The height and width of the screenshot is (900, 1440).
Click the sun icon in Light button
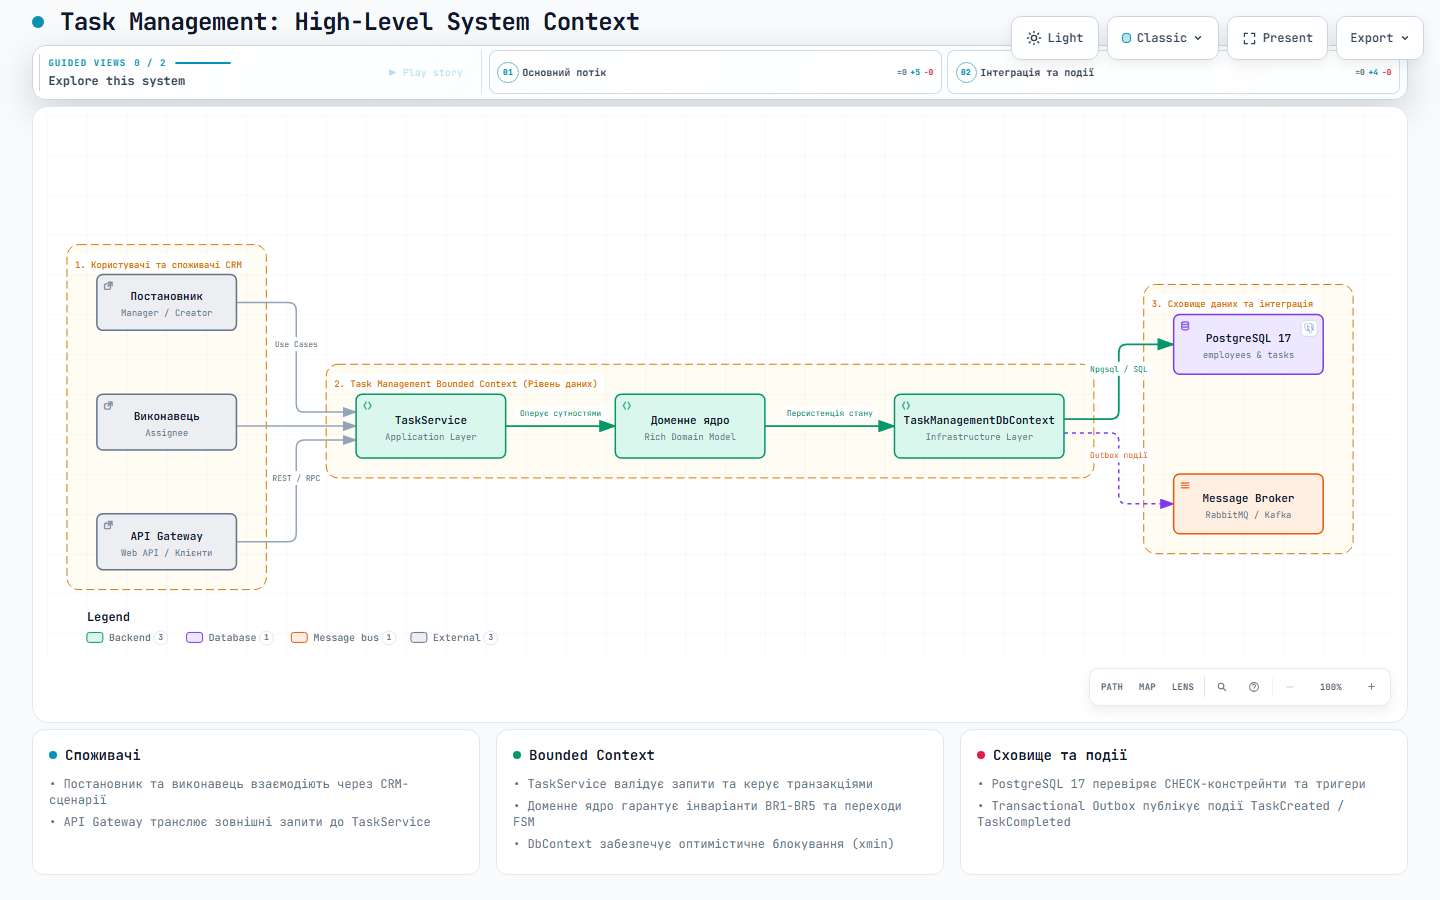tap(1034, 38)
